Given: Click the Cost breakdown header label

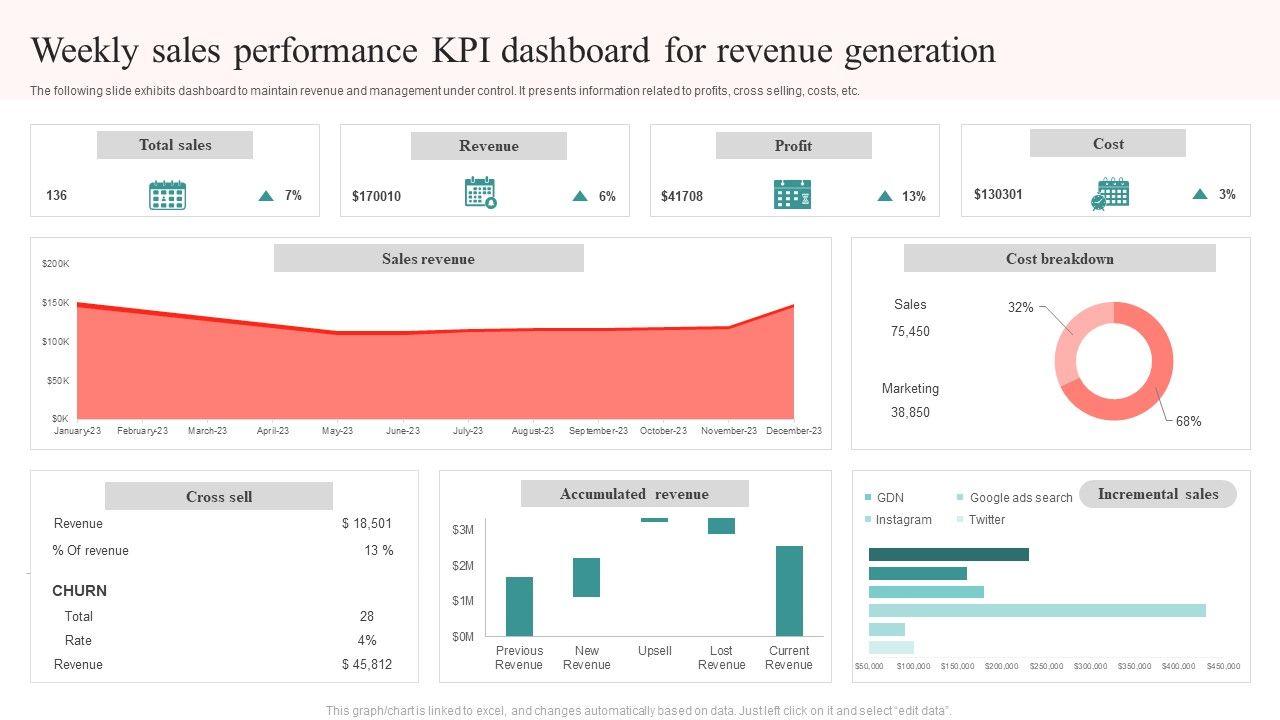Looking at the screenshot, I should (x=1059, y=259).
